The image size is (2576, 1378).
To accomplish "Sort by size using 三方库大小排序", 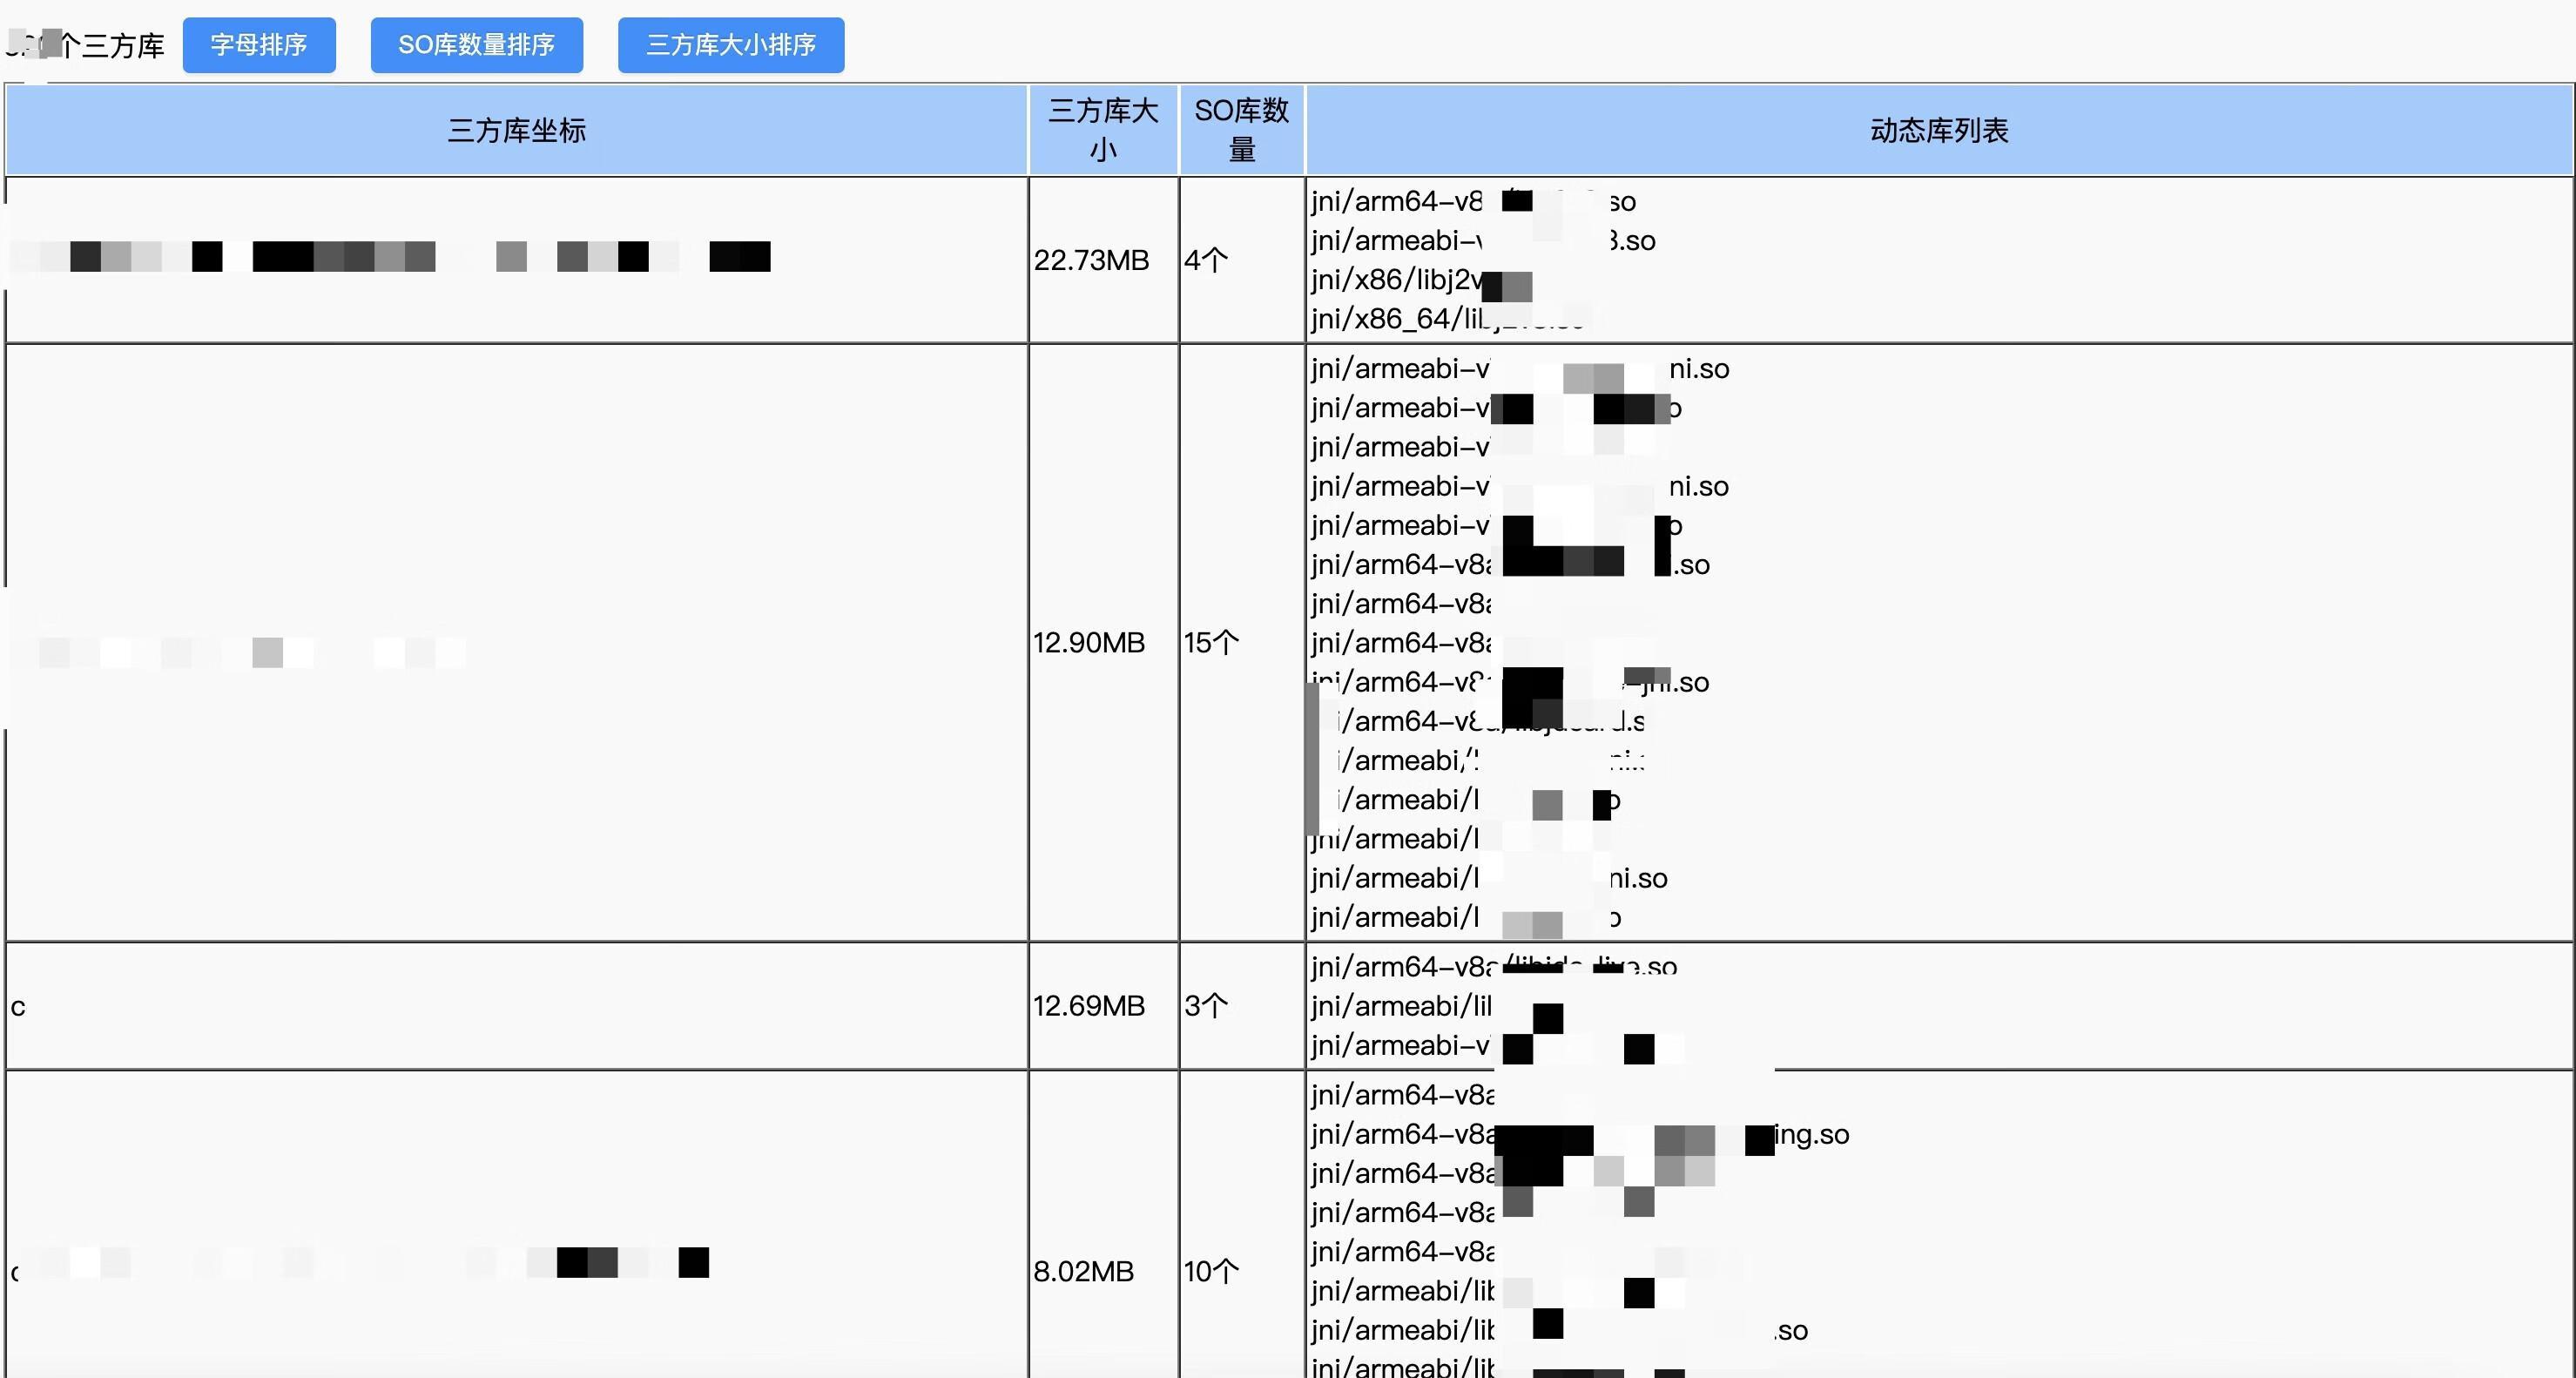I will [x=731, y=45].
